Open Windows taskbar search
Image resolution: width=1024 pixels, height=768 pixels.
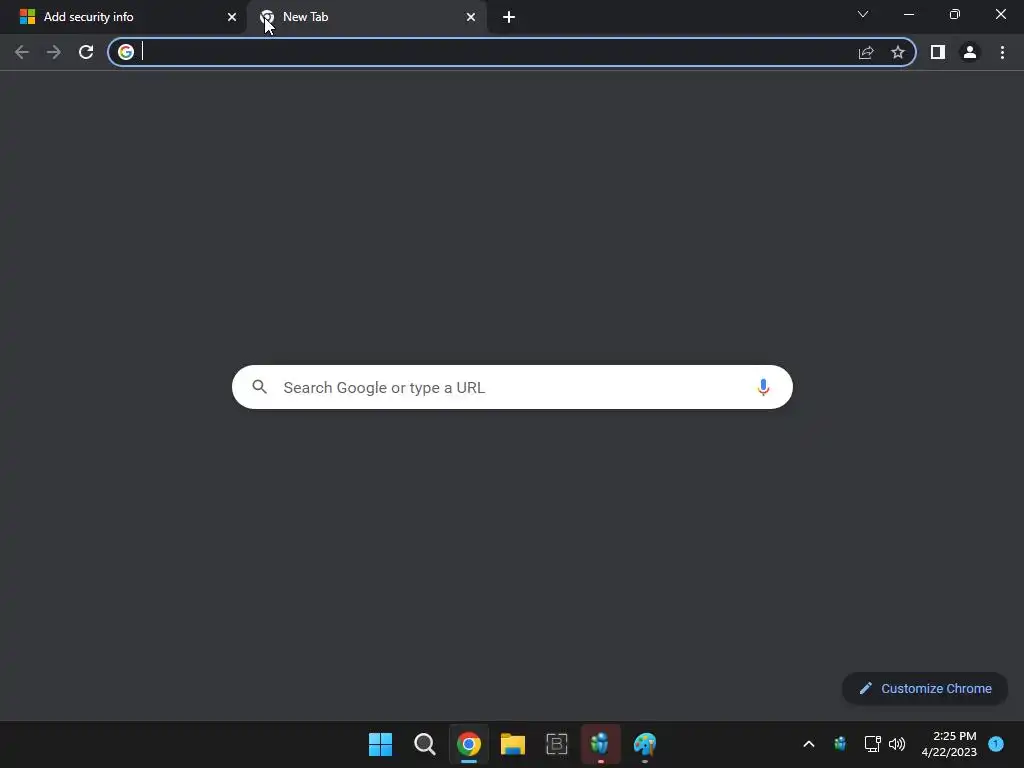coord(424,744)
